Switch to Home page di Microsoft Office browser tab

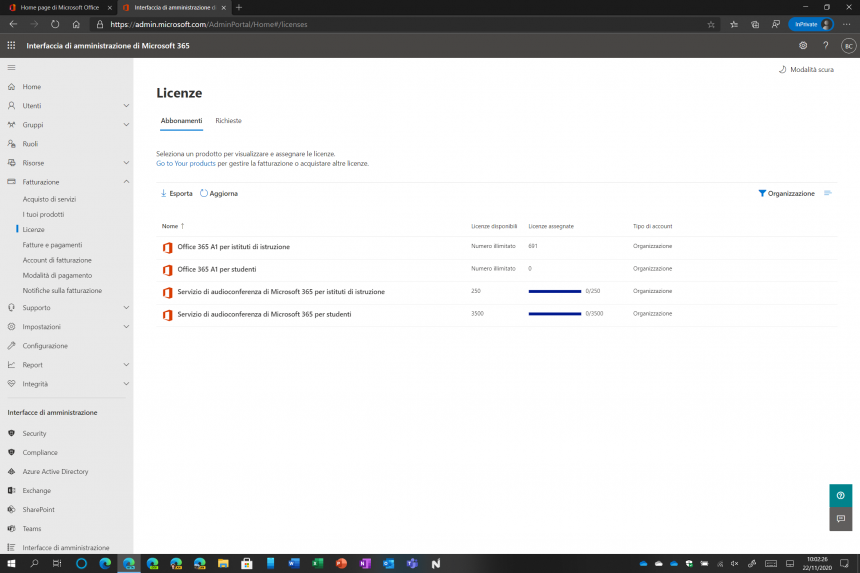[x=59, y=8]
